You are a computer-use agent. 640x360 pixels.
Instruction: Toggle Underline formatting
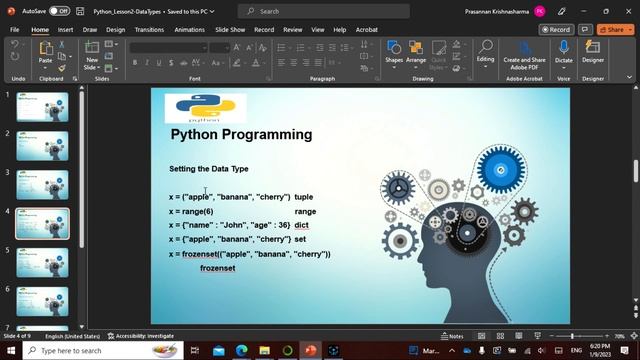[x=159, y=63]
